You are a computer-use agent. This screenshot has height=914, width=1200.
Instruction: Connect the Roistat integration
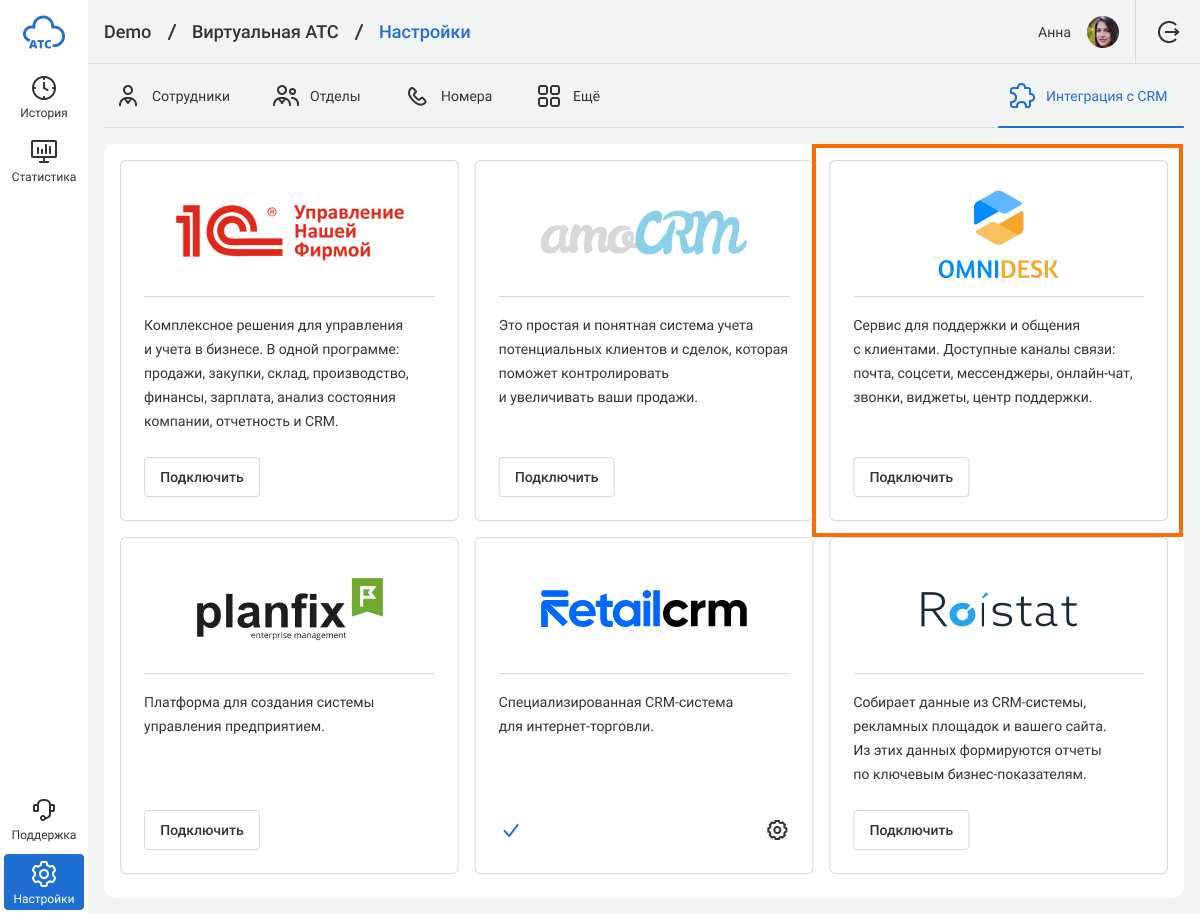point(911,830)
